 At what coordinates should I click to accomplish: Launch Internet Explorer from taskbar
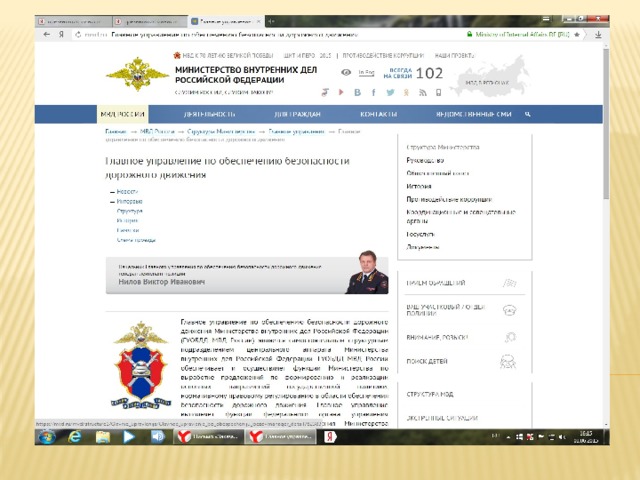coord(75,437)
